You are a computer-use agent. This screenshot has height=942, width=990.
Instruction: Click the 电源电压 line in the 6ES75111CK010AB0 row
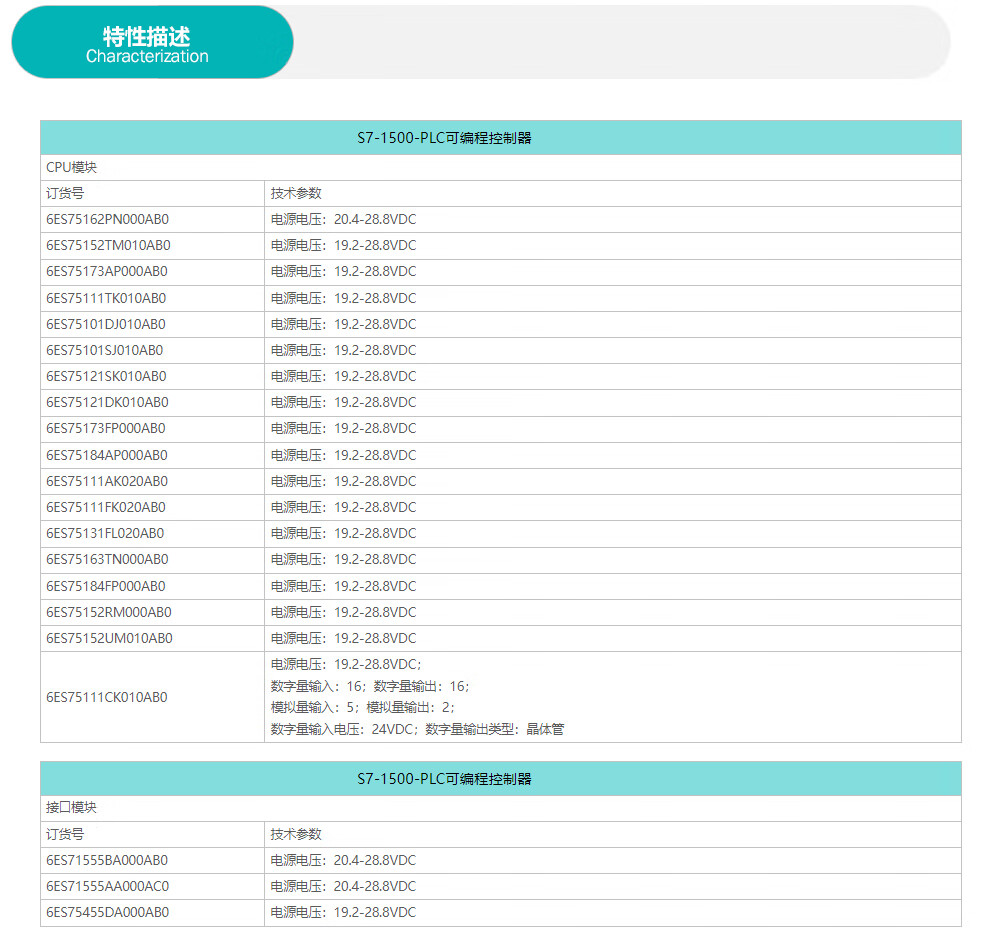pos(346,664)
